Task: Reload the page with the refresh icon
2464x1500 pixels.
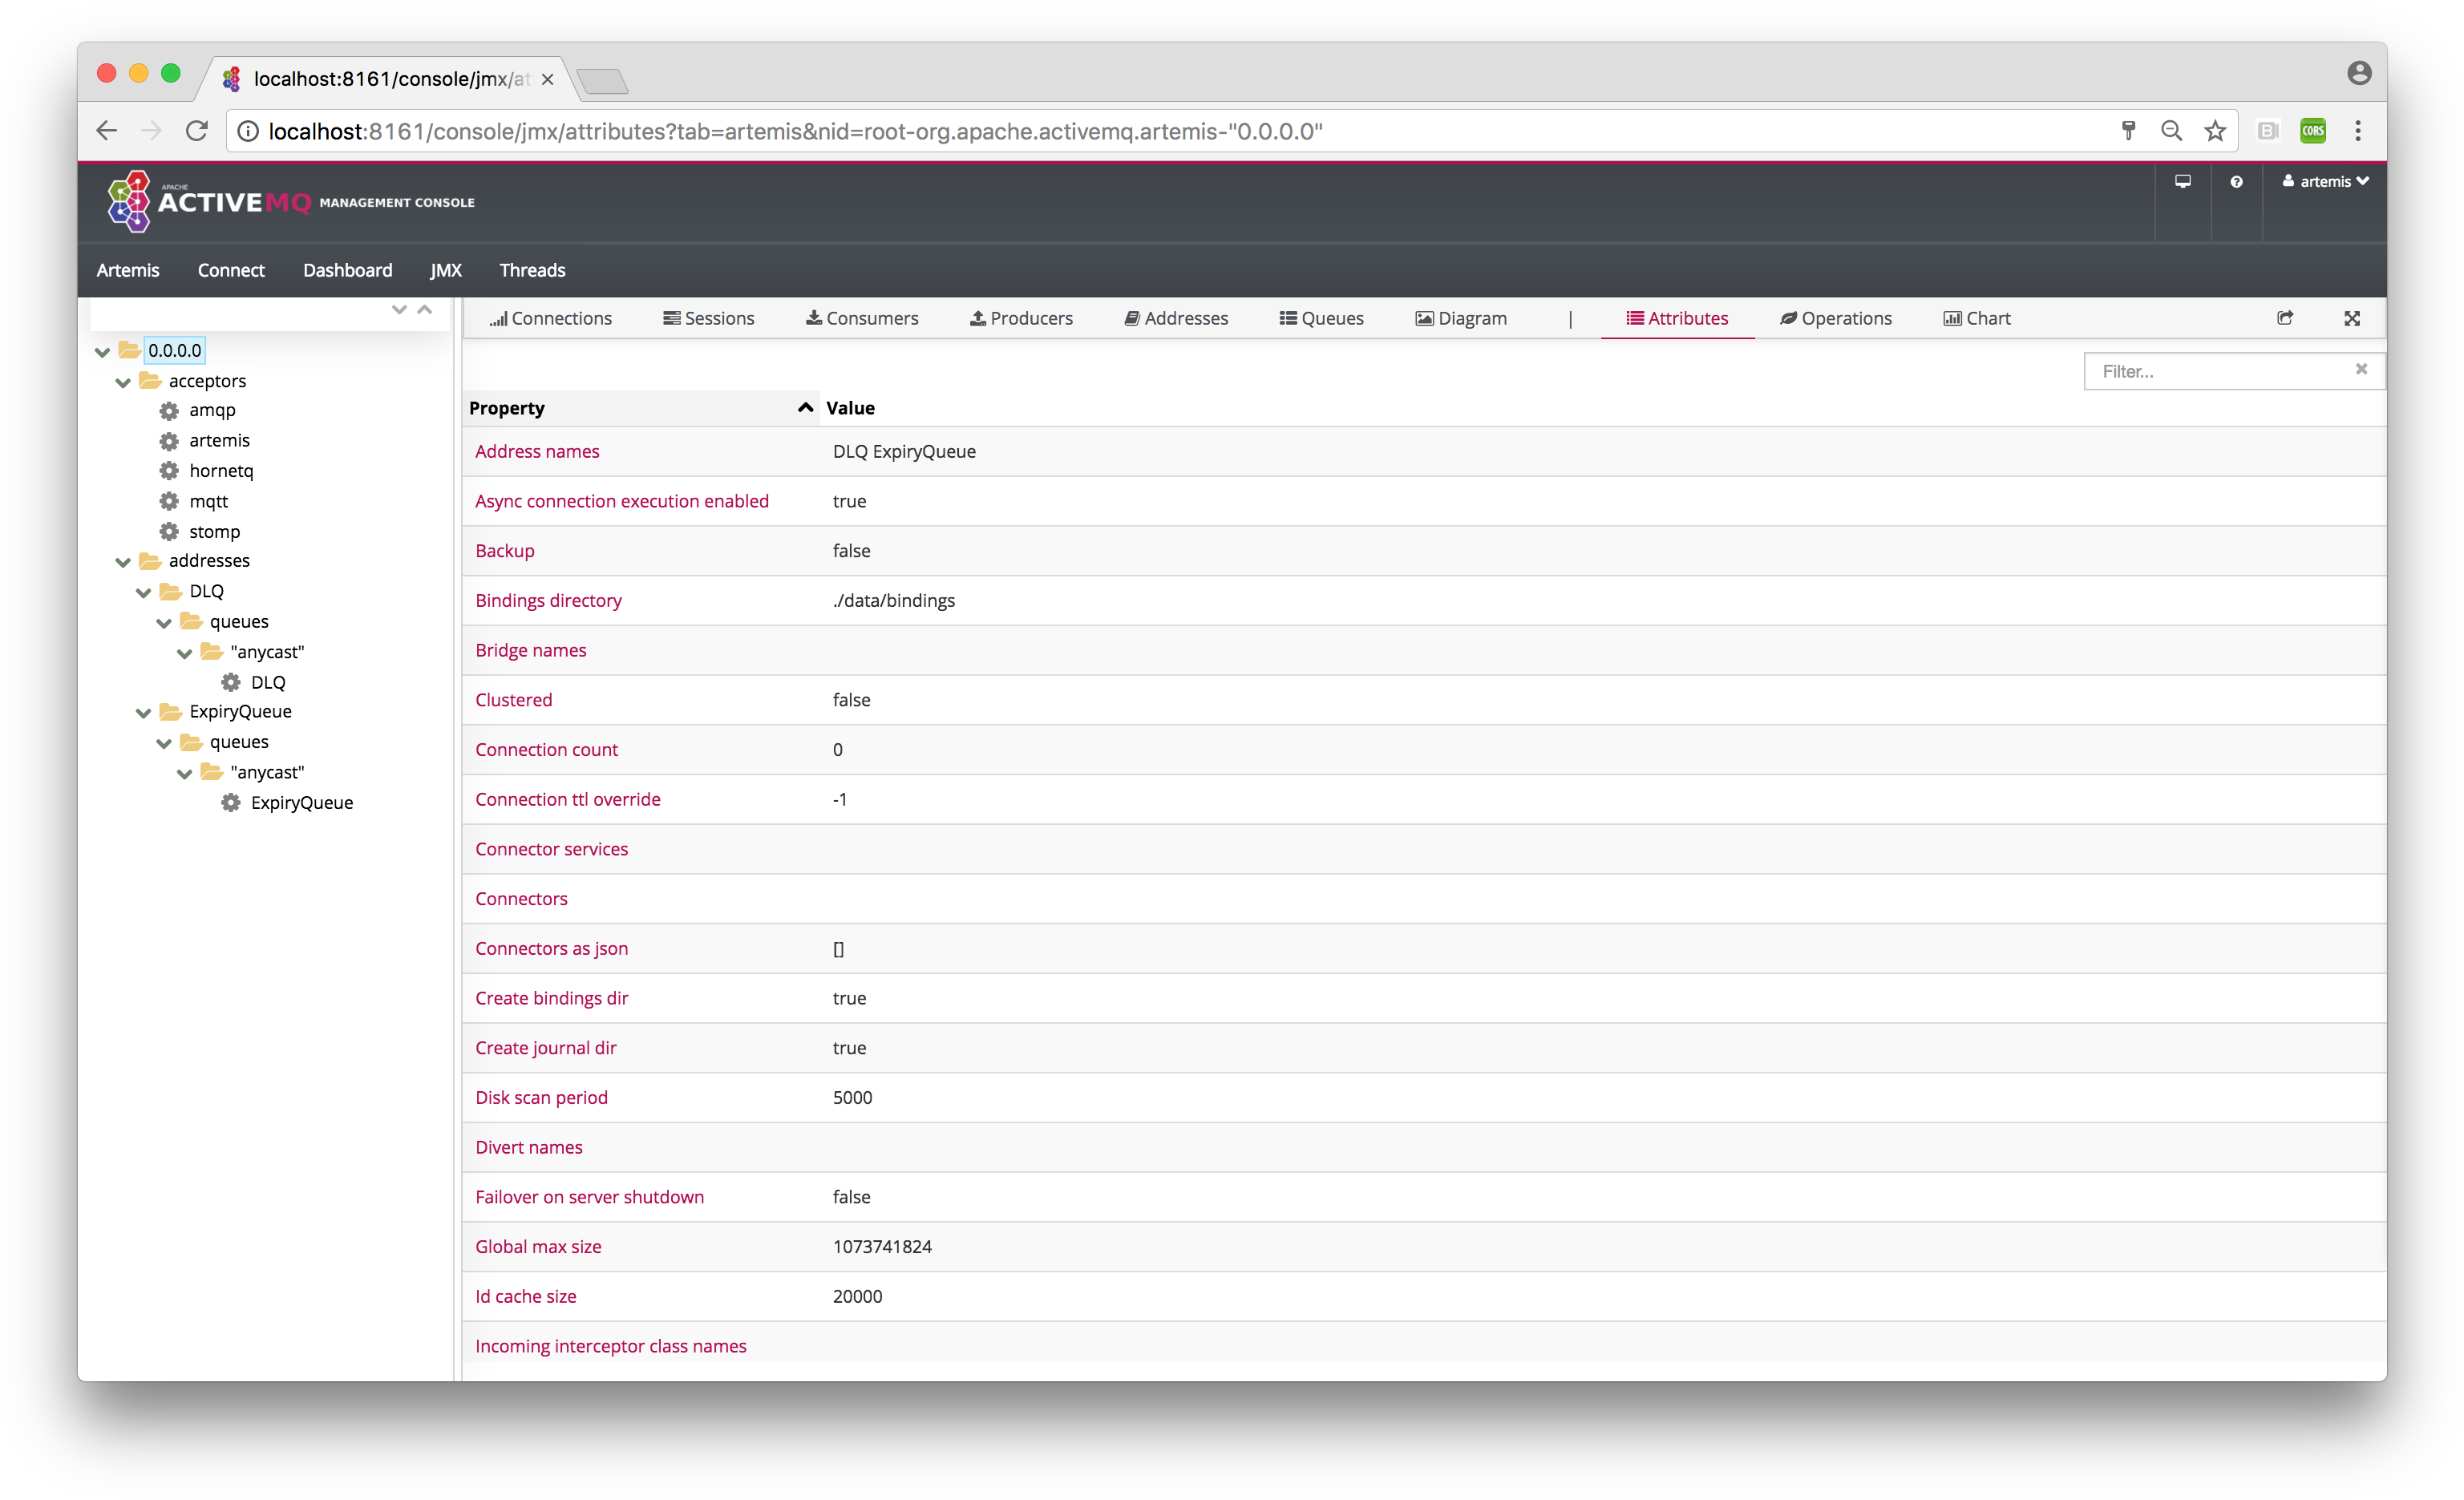Action: 197,131
